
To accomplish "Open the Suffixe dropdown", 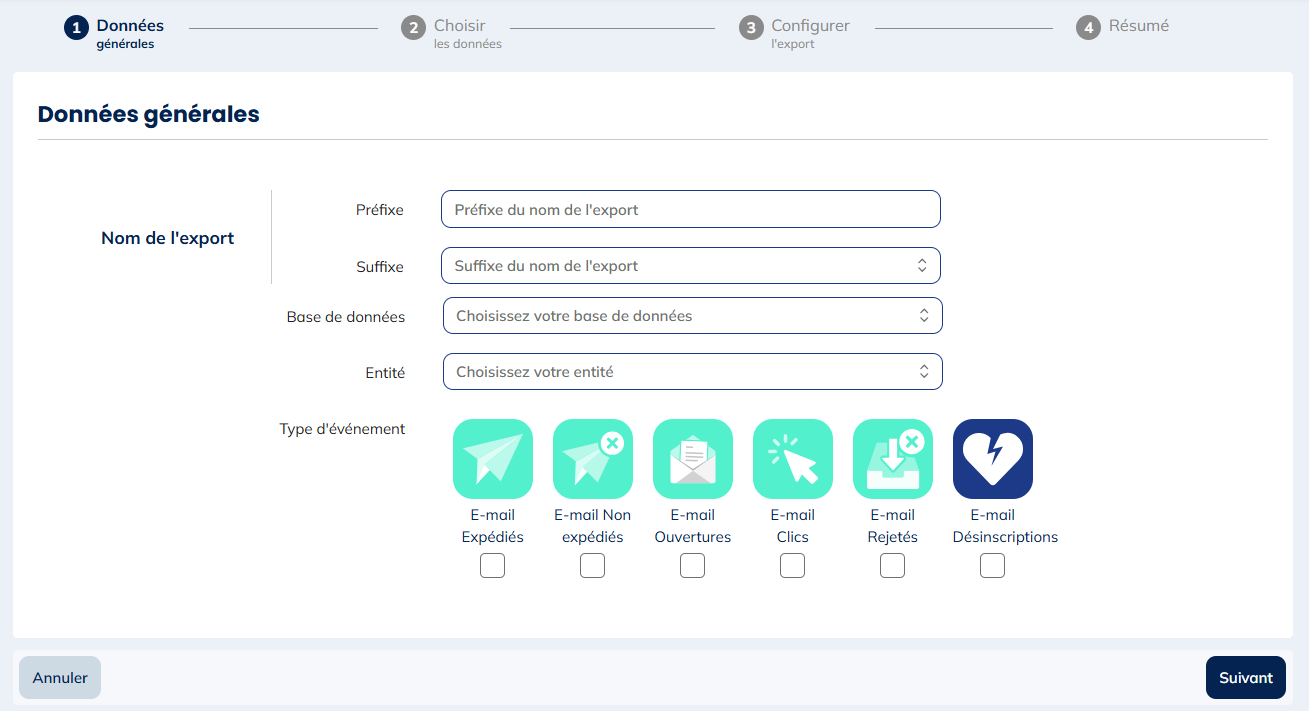I will (690, 266).
